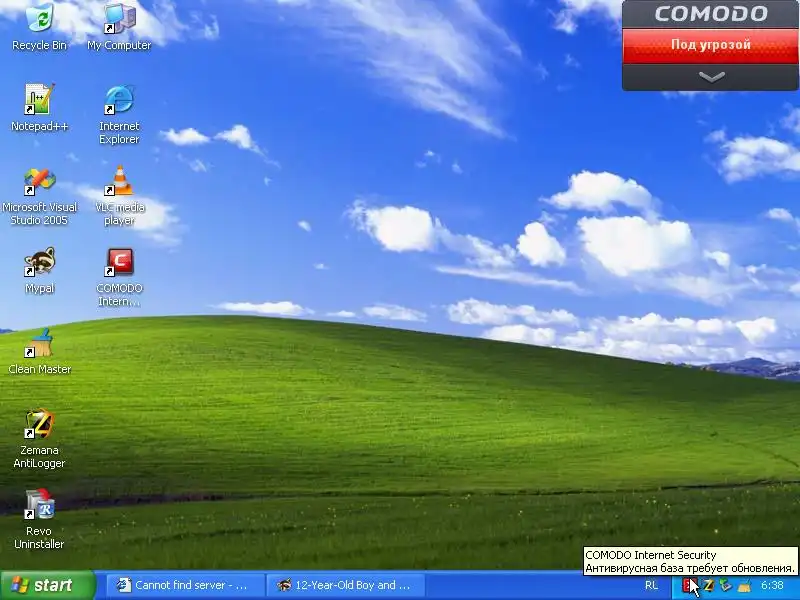800x600 pixels.
Task: Switch to the '12-Year-Old Boy and...' taskbar window
Action: (347, 585)
